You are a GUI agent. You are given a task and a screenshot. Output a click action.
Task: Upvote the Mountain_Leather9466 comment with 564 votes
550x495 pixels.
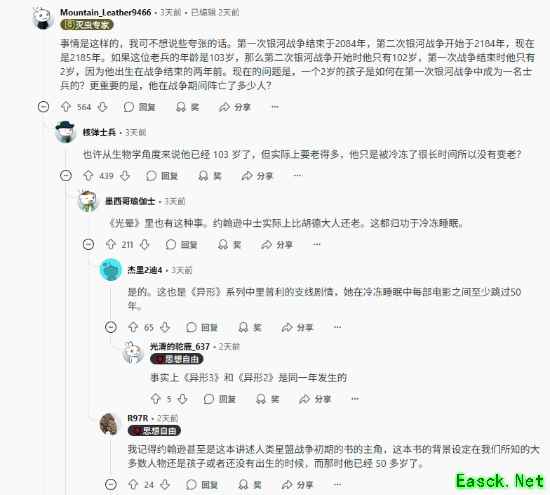(66, 107)
